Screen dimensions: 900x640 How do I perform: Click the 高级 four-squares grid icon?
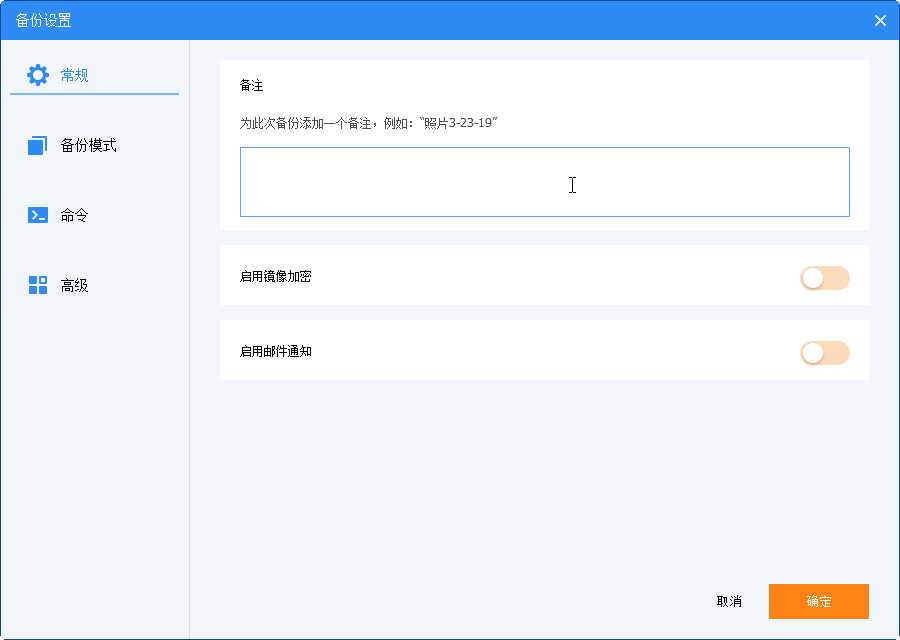38,285
